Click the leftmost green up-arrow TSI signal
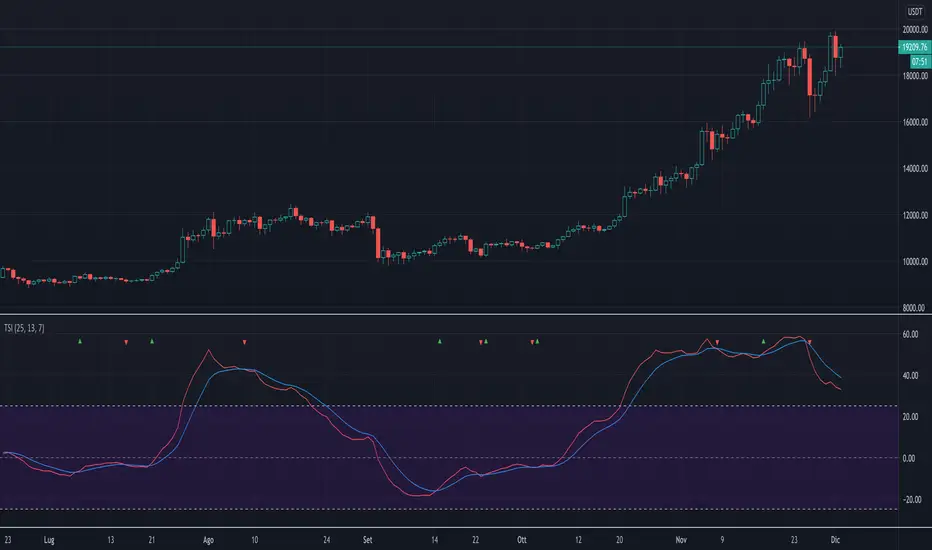932x550 pixels. coord(80,341)
